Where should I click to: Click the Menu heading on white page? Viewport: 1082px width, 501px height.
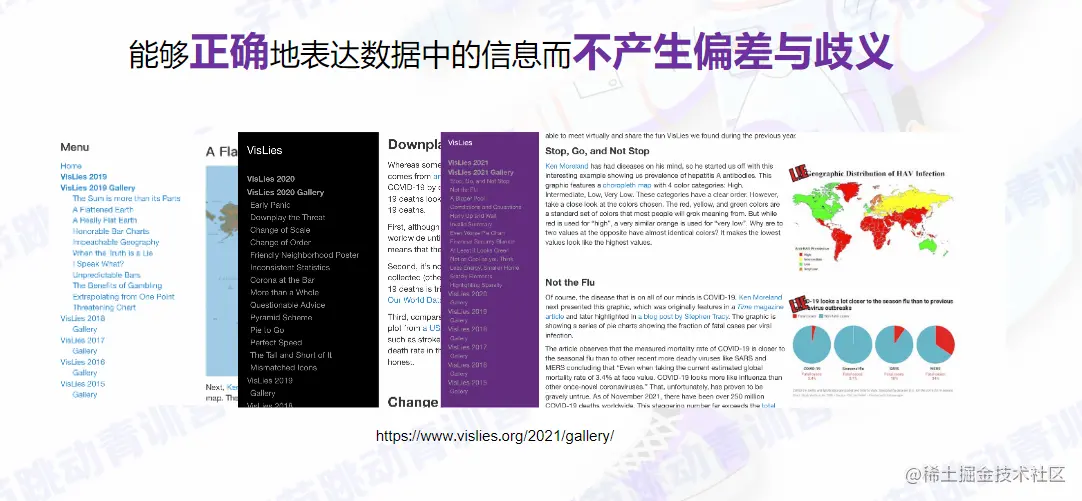[75, 147]
